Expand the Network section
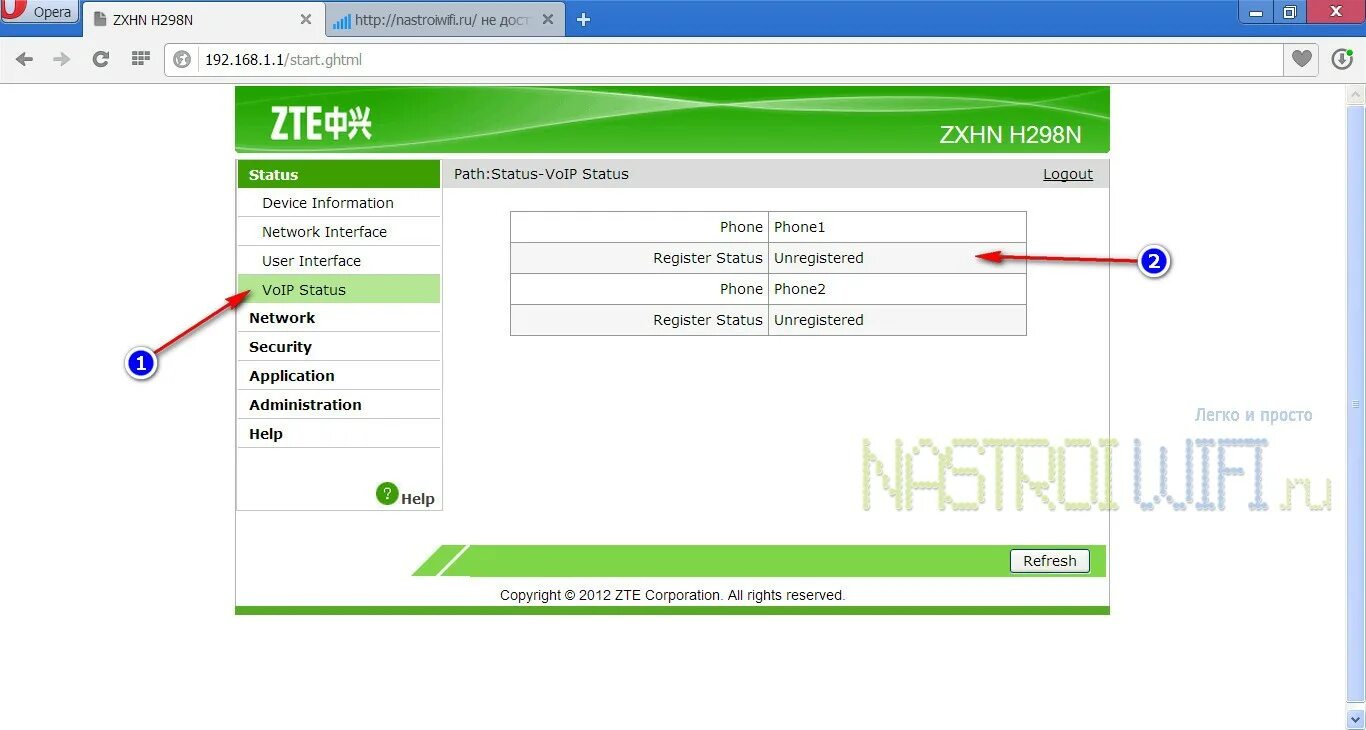This screenshot has width=1366, height=730. tap(282, 318)
